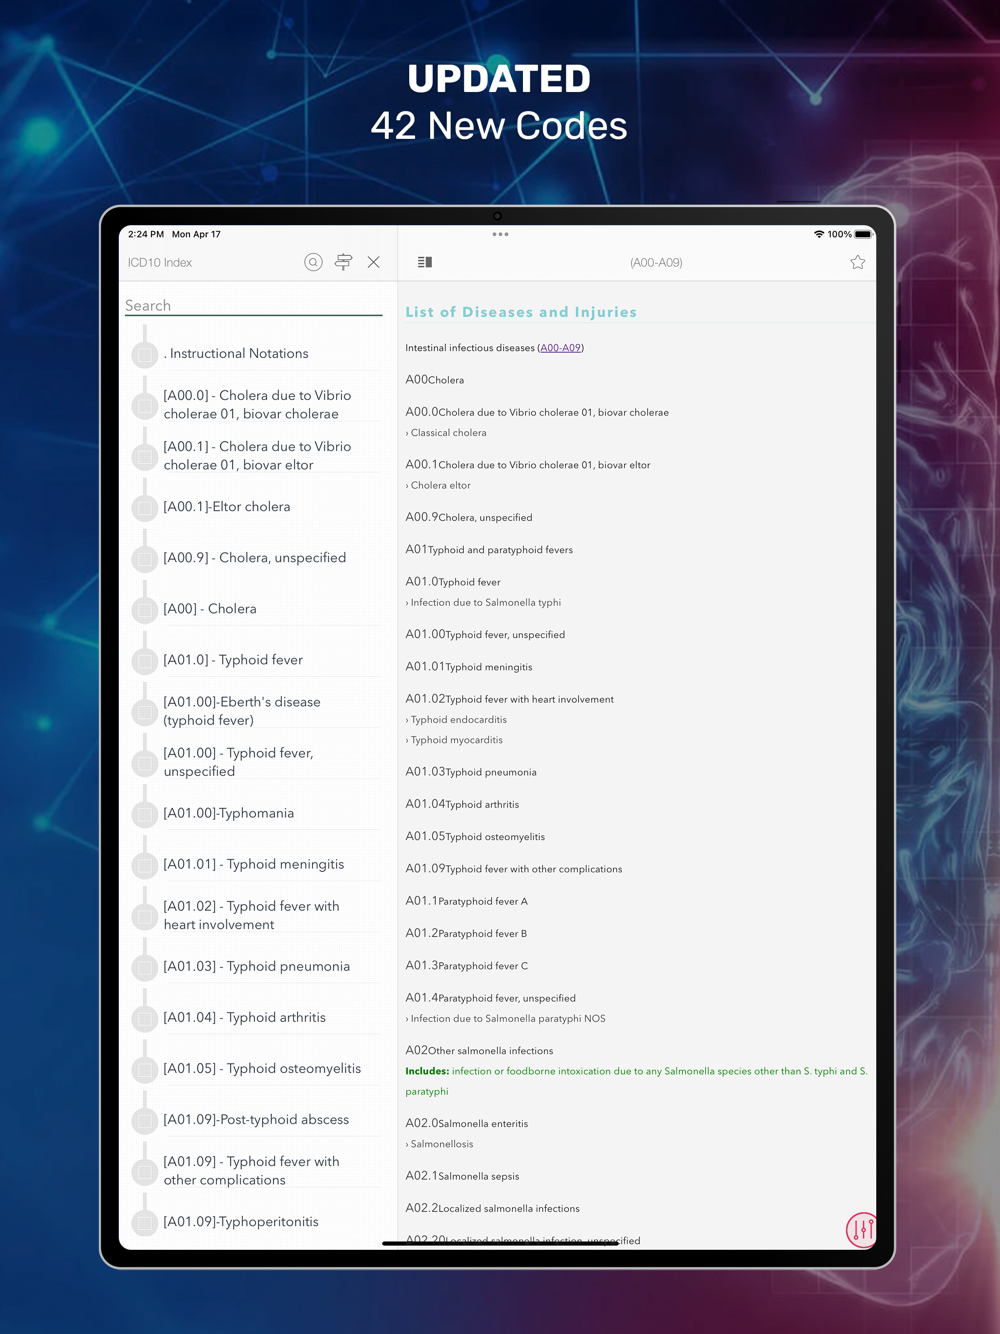Open [A01.09]-Post-typhoid abscess index entry
The height and width of the screenshot is (1334, 1000).
coord(256,1118)
